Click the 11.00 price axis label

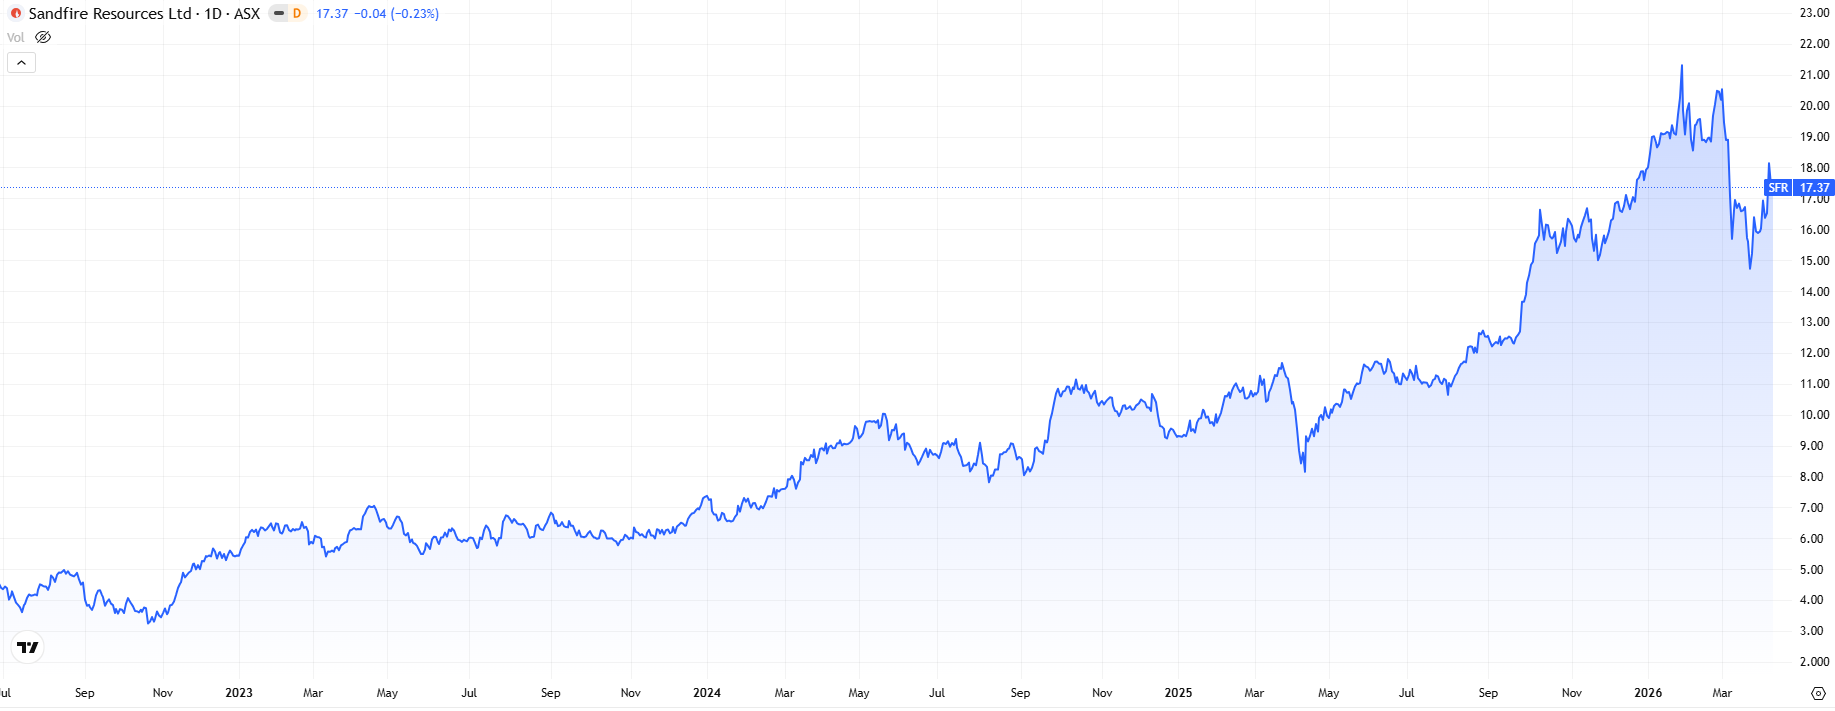(1814, 384)
